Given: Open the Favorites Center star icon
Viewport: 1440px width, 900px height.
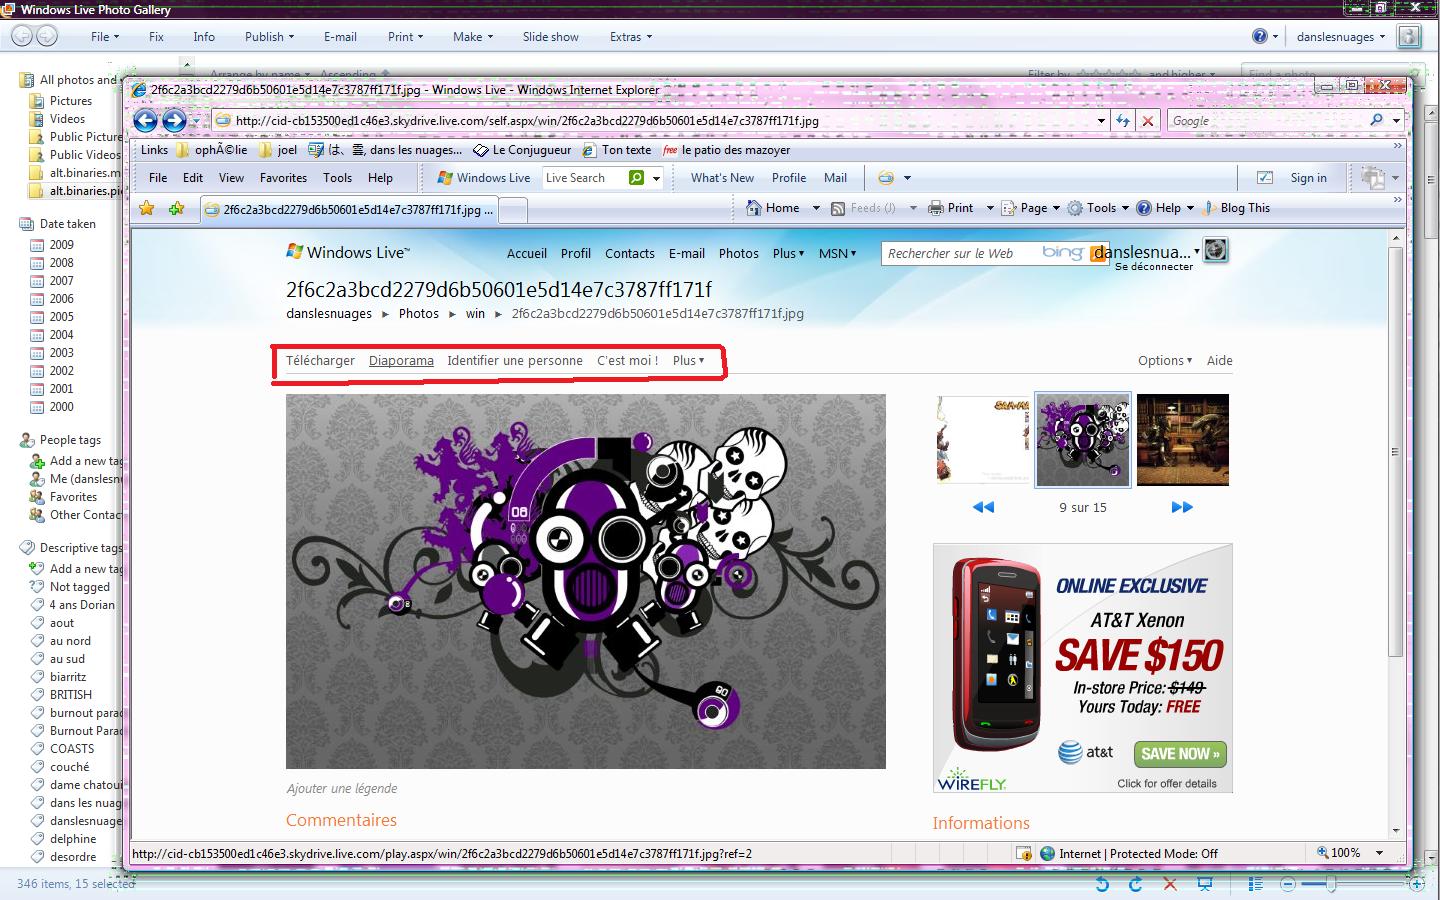Looking at the screenshot, I should tap(147, 208).
